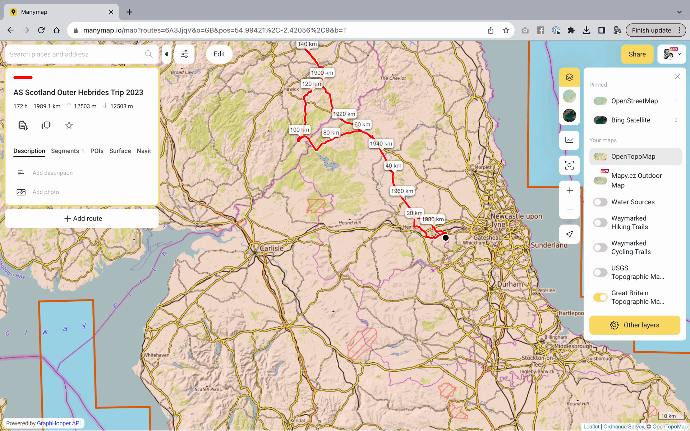Enable the Water Sources overlay
This screenshot has height=431, width=690.
[x=600, y=202]
